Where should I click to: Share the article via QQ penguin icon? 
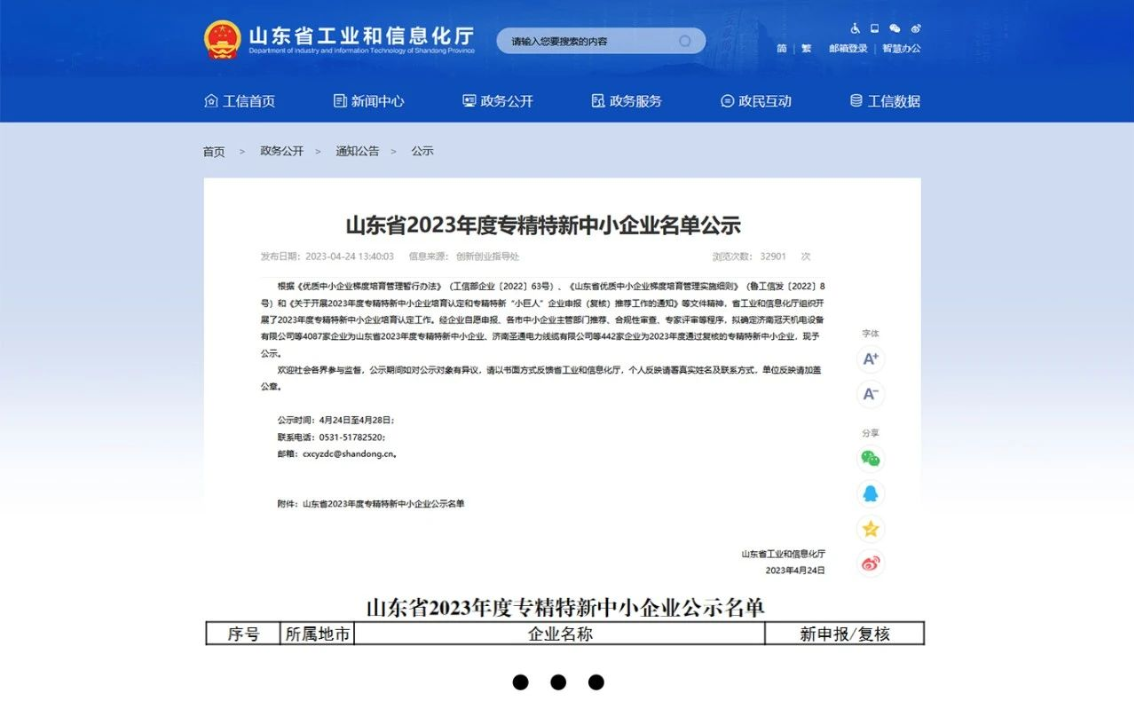pos(871,494)
